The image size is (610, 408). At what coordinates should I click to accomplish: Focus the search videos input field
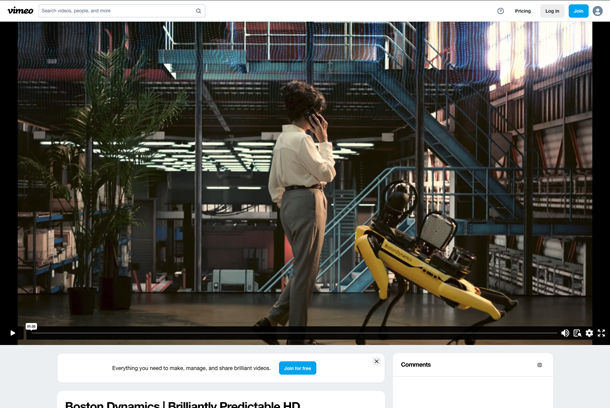[x=122, y=11]
